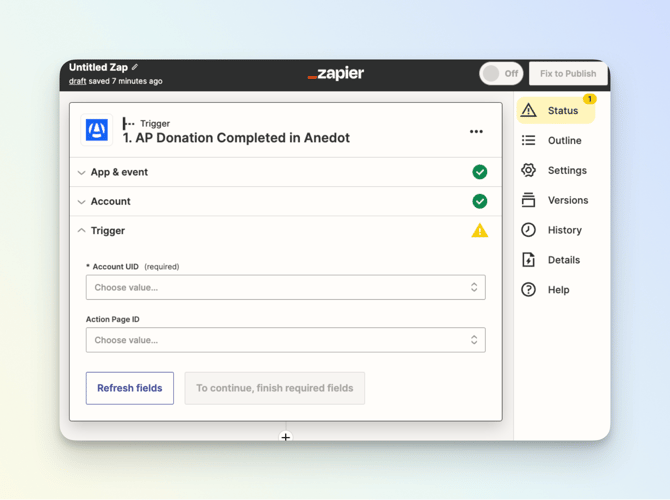Open the Outline sidebar tab

(555, 140)
